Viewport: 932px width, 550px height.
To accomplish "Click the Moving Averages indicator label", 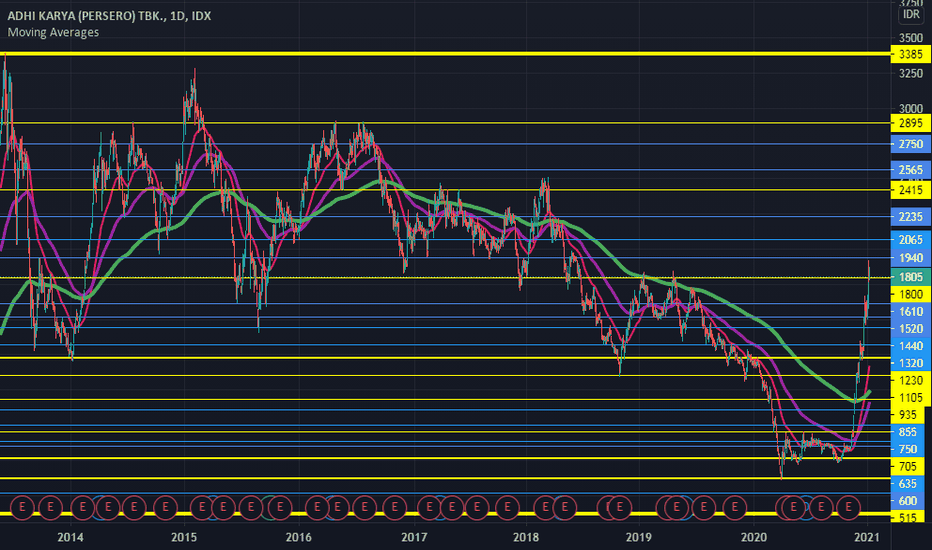I will pos(53,32).
